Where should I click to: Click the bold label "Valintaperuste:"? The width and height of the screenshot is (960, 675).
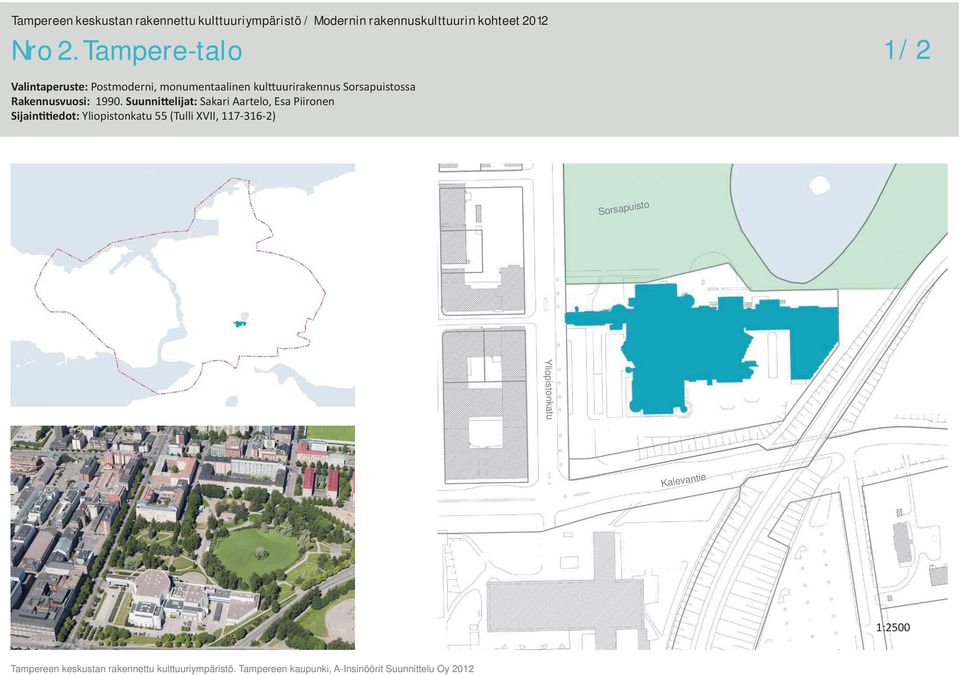[x=50, y=87]
